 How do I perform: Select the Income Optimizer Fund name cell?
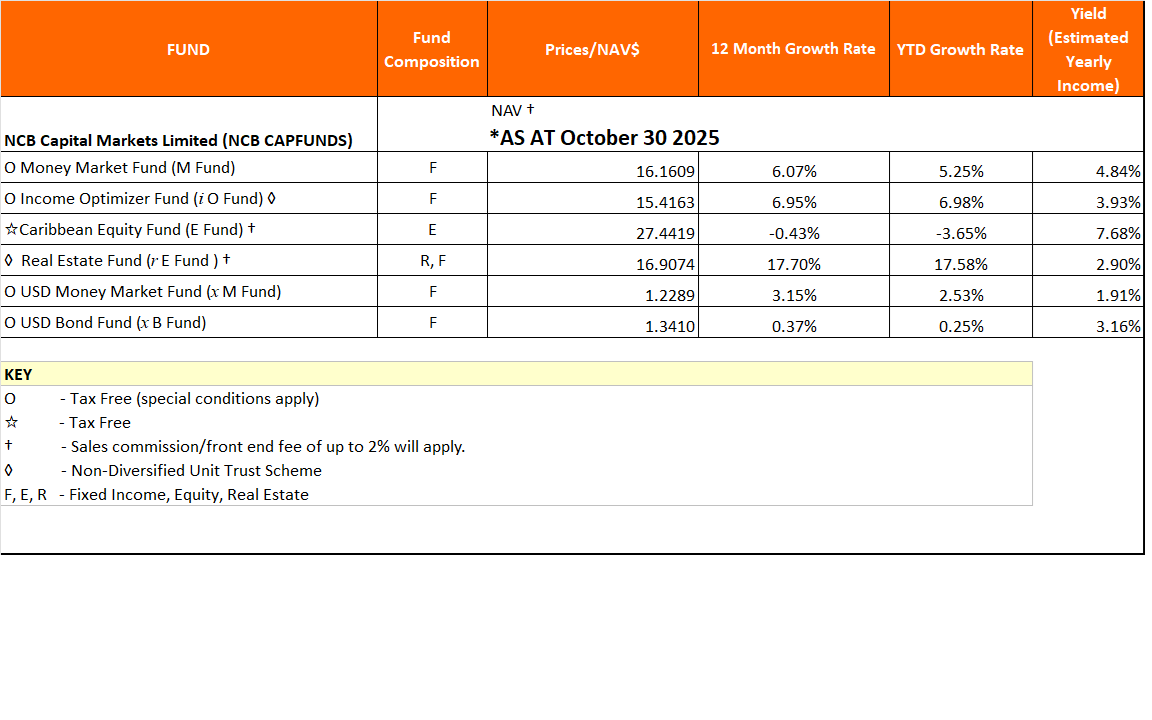tap(140, 199)
